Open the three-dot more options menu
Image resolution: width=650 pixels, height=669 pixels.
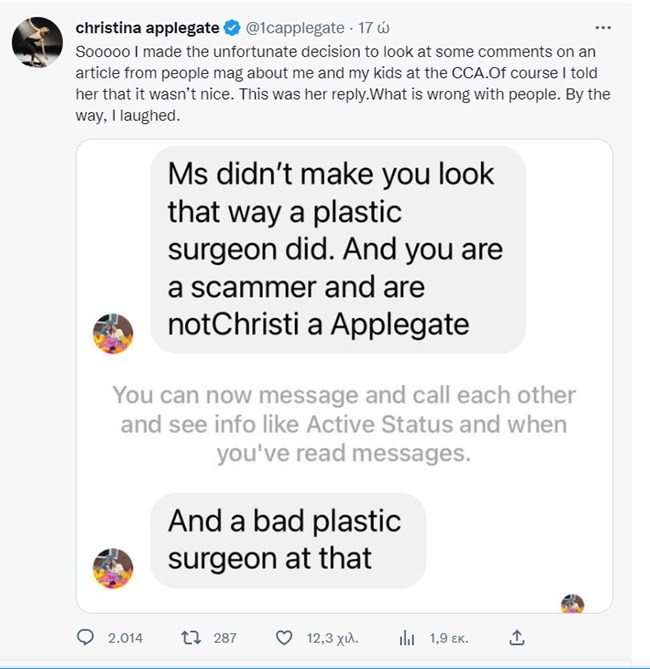pyautogui.click(x=602, y=26)
